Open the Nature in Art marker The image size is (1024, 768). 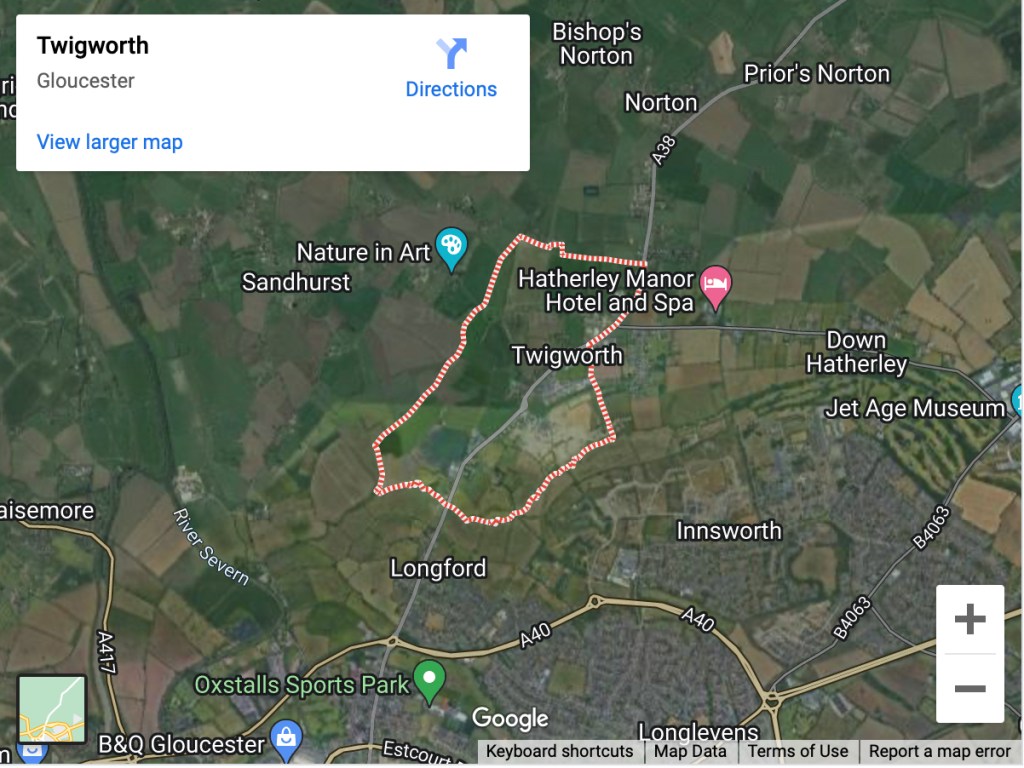[451, 249]
